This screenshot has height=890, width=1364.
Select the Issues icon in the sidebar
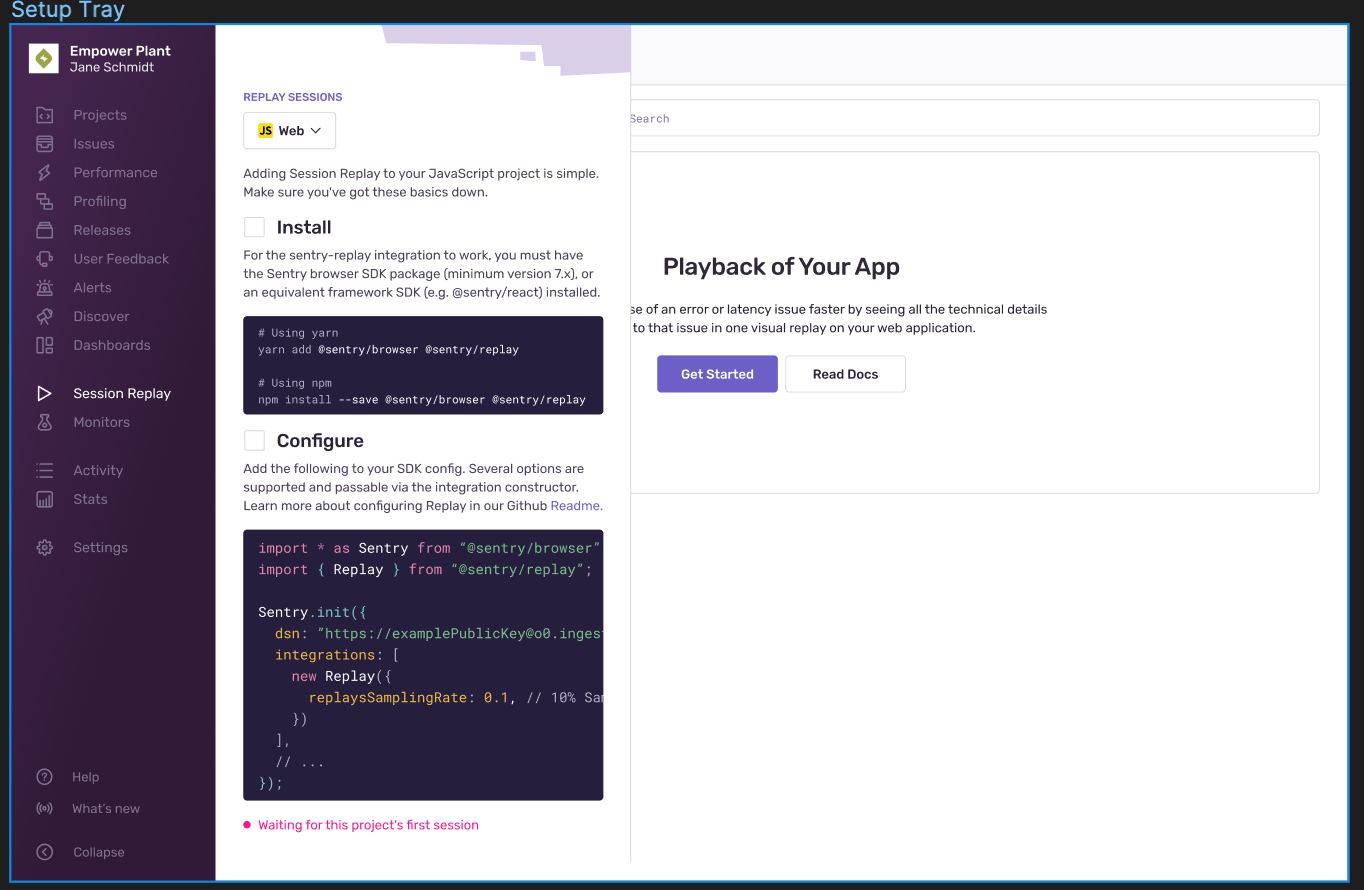point(45,143)
